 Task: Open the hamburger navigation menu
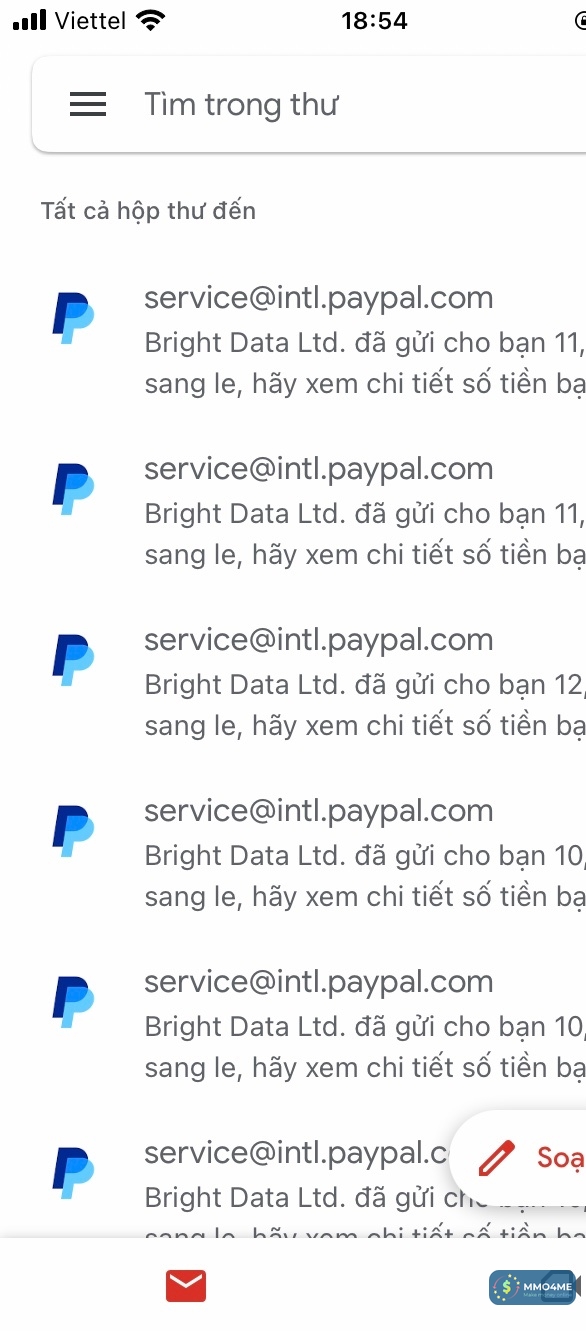(x=88, y=104)
